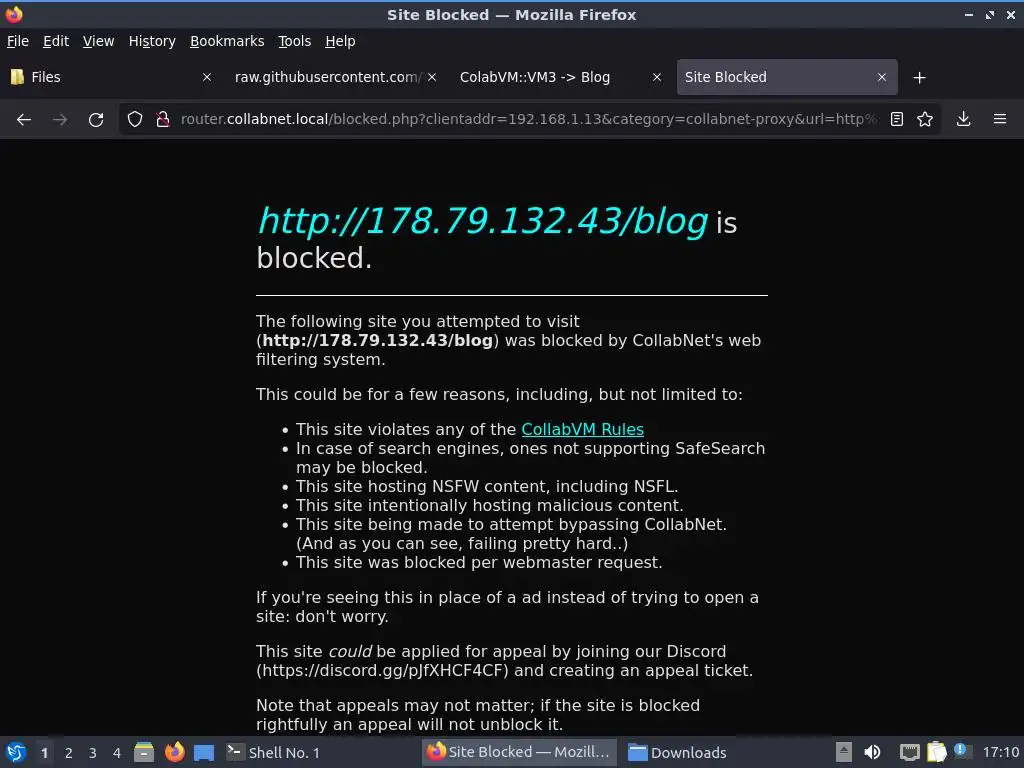Close the Files tab

tap(206, 77)
